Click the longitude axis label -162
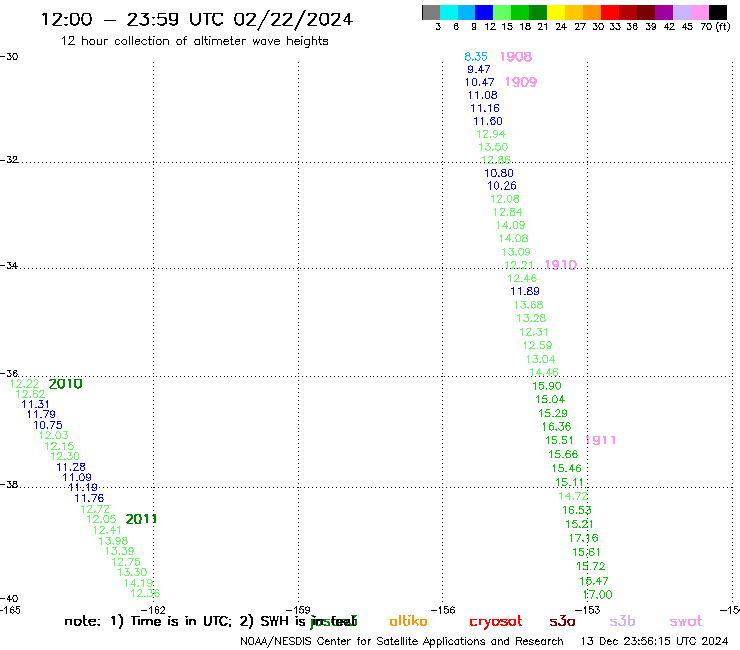Viewport: 740px width, 650px height. (153, 610)
